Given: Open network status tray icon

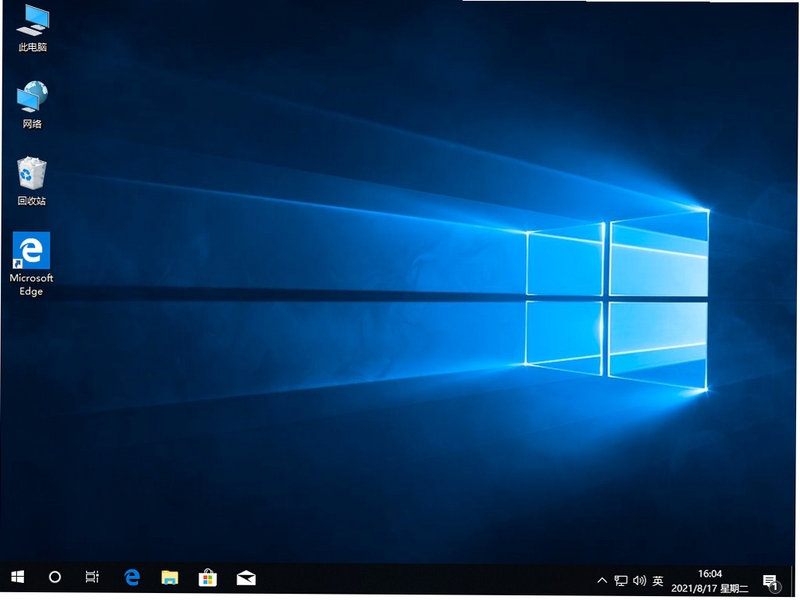Looking at the screenshot, I should pos(621,581).
